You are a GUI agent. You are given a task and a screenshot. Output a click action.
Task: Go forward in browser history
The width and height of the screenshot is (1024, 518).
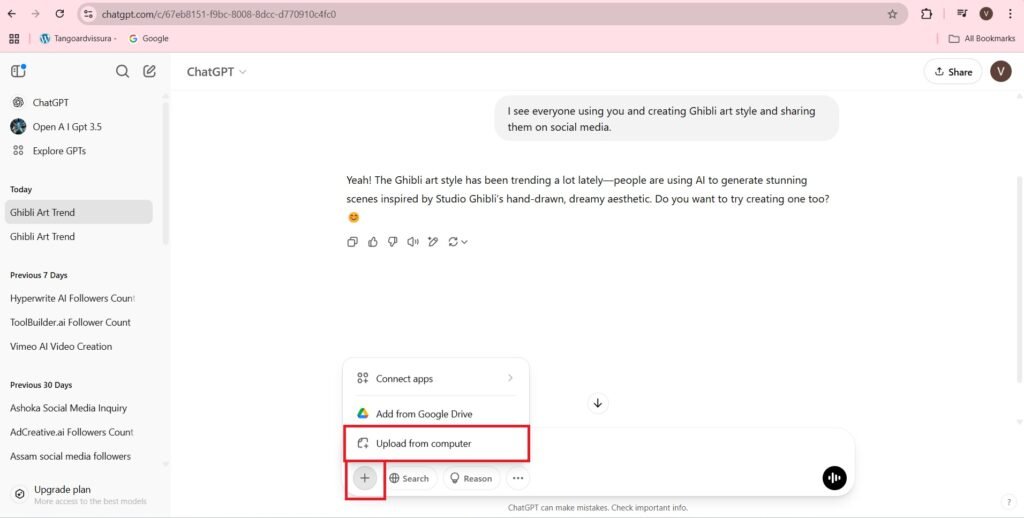[x=35, y=14]
